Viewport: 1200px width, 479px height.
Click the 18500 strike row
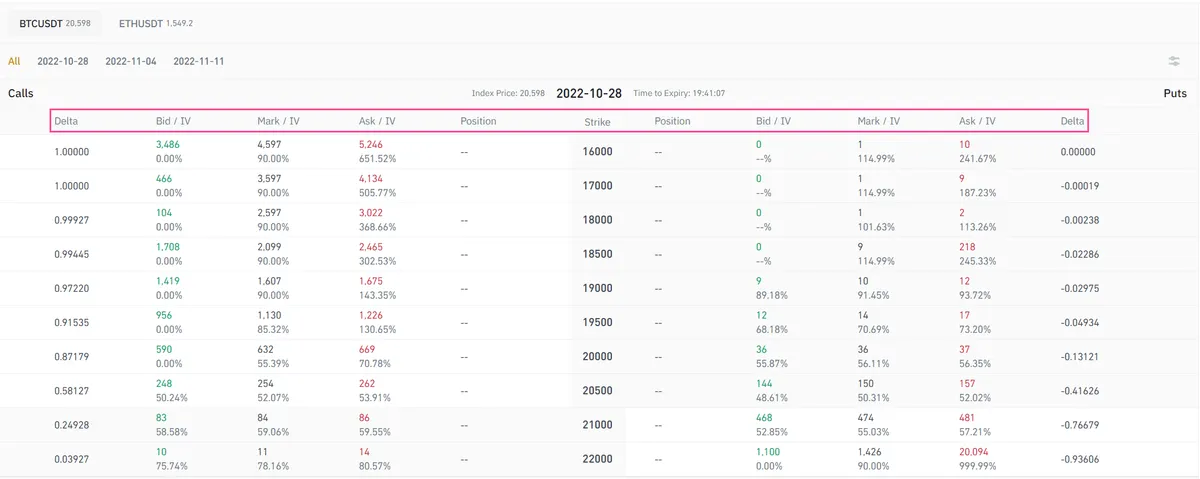click(x=598, y=254)
